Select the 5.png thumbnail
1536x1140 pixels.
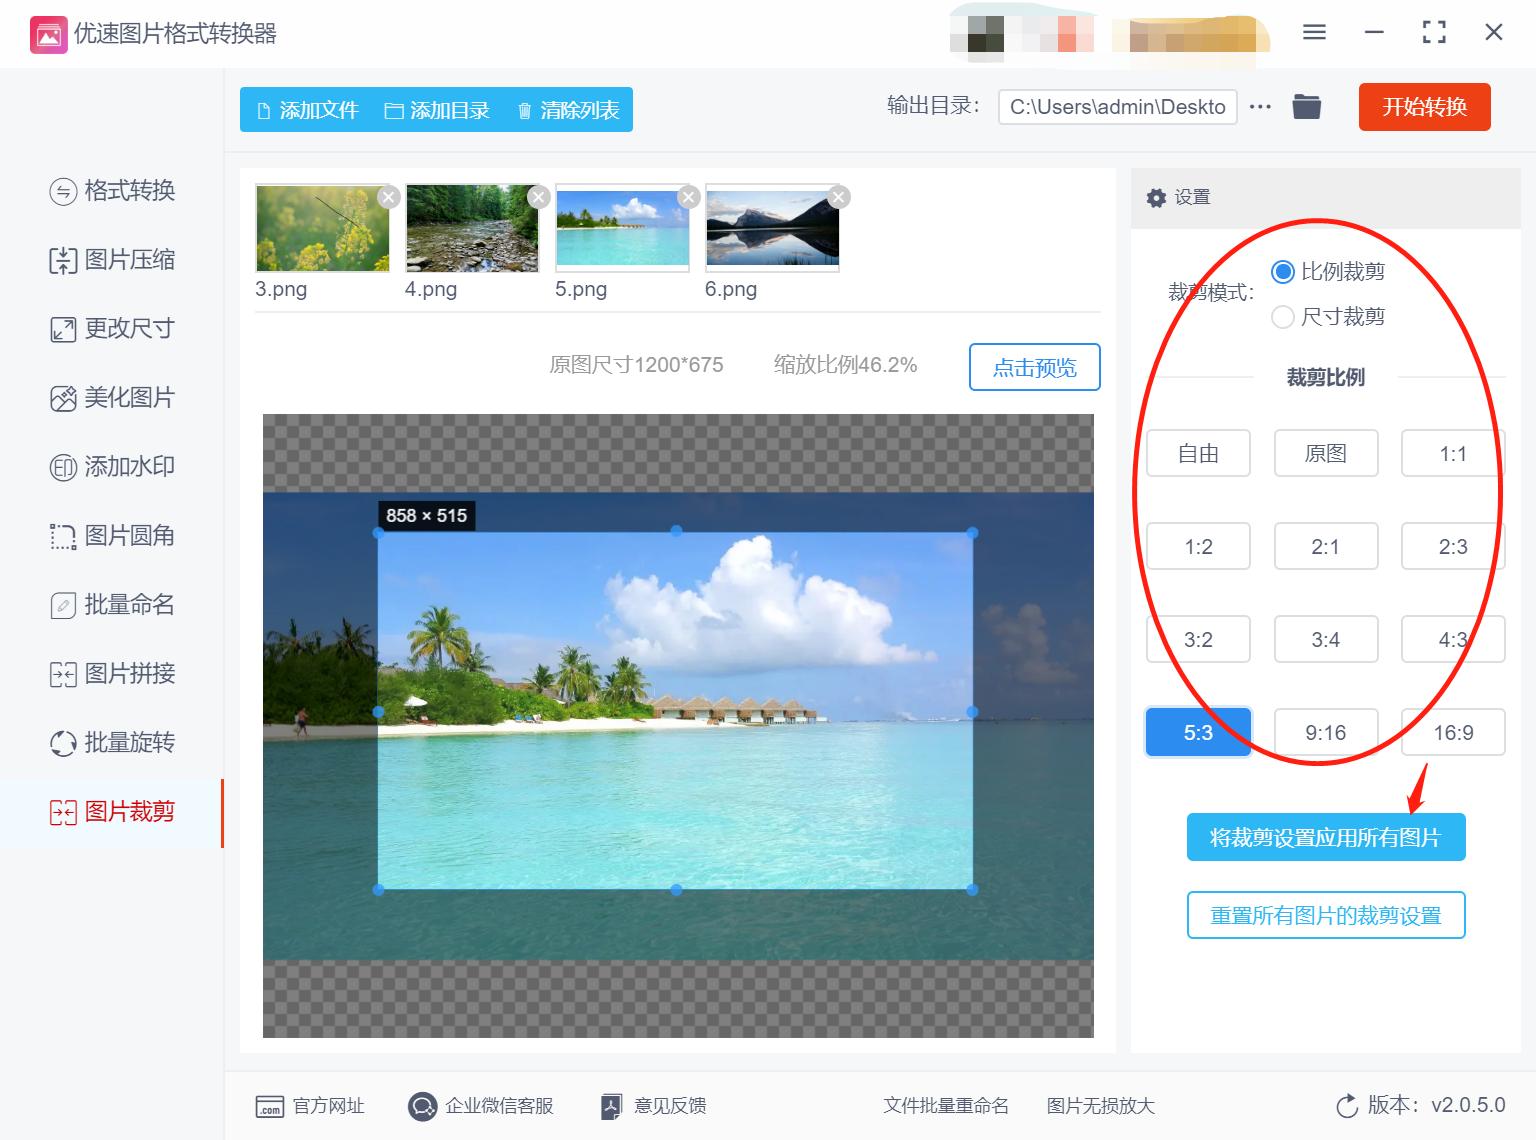click(623, 228)
